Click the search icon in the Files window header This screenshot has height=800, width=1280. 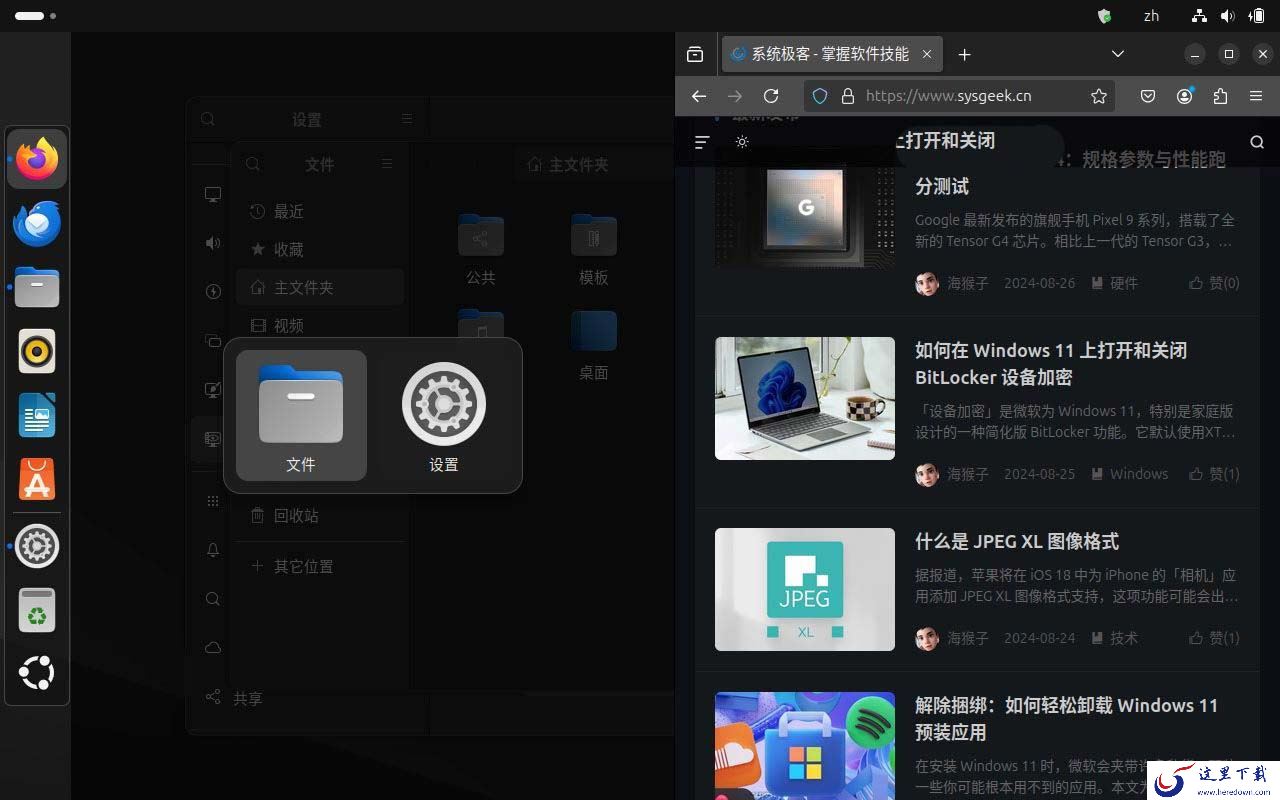[x=253, y=164]
